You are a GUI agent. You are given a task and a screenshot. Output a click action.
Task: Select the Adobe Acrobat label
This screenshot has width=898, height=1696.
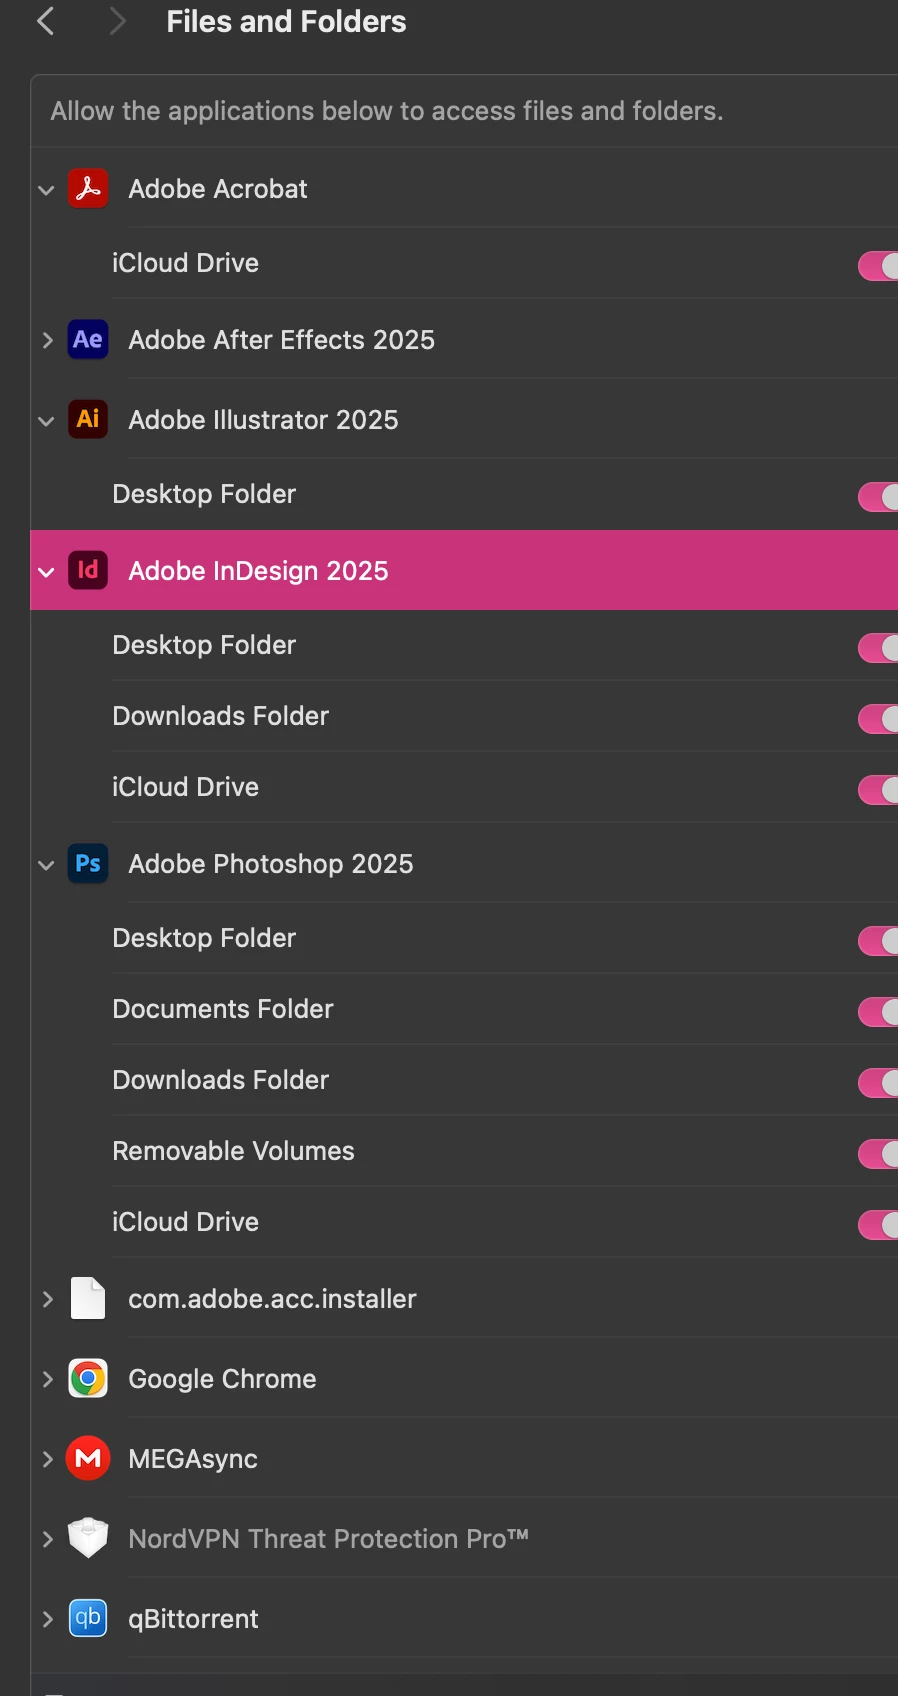[x=218, y=189]
